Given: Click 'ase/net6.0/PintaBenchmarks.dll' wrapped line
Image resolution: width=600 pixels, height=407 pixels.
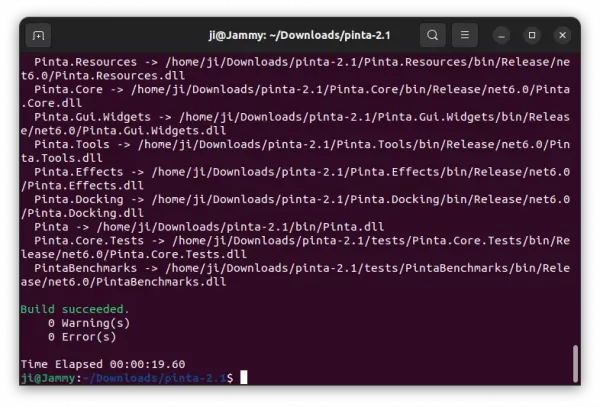Looking at the screenshot, I should point(123,282).
